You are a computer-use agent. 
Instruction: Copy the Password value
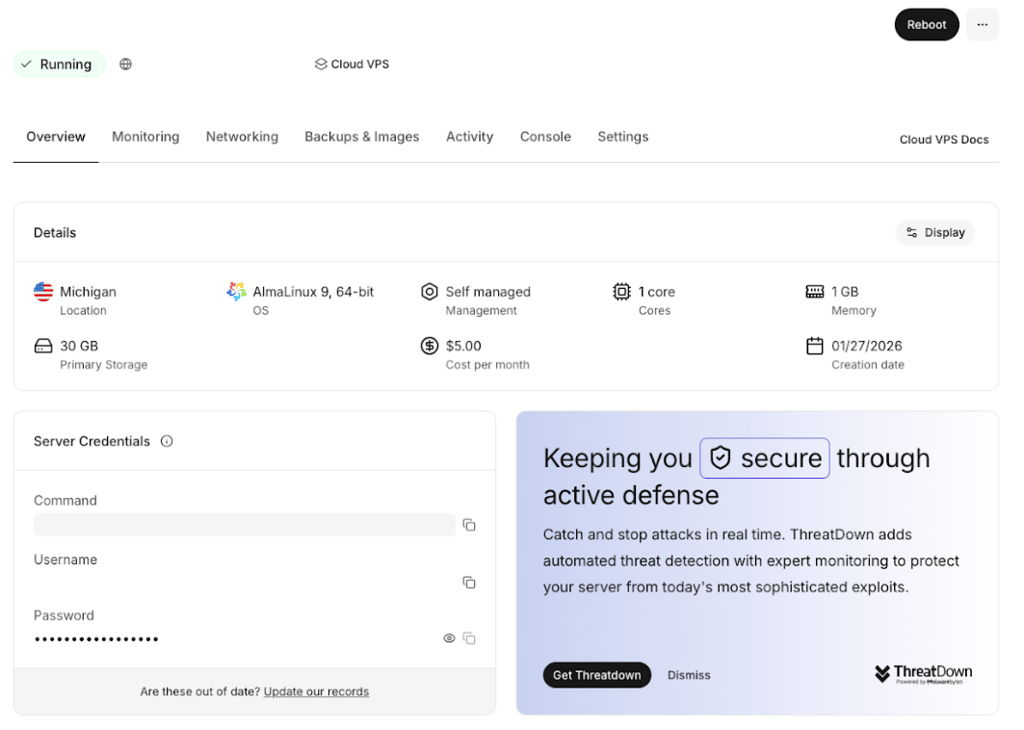tap(469, 639)
